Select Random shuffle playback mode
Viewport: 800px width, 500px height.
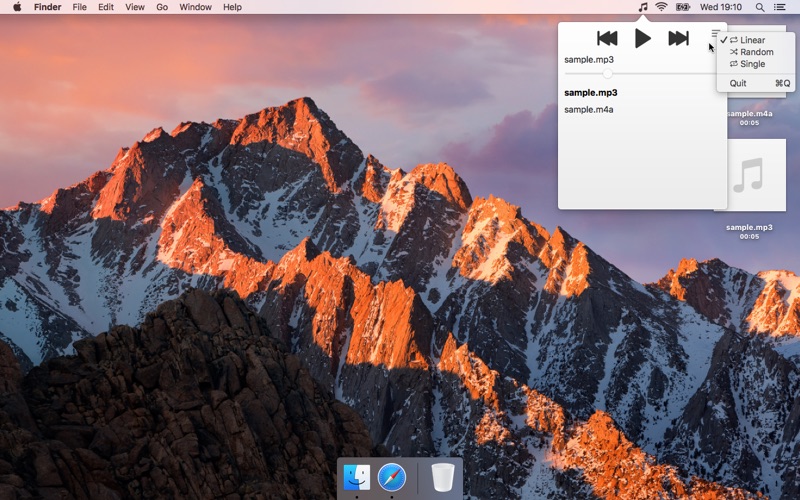(x=756, y=52)
